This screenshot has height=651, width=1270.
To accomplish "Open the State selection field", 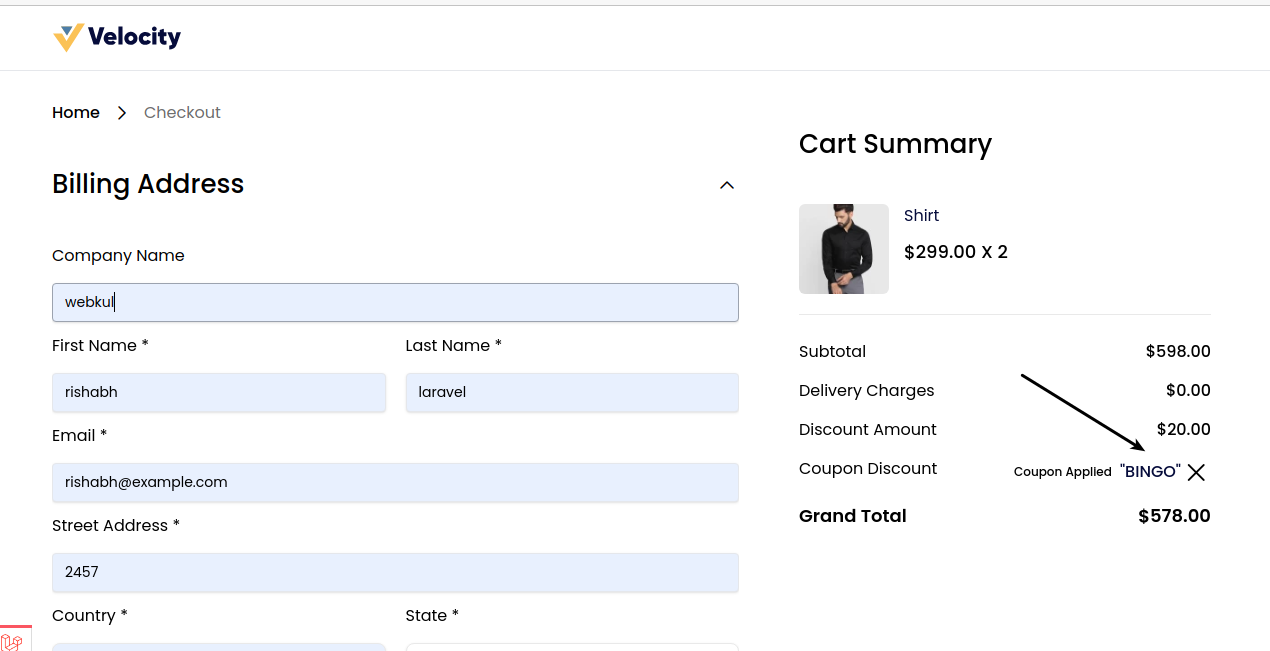I will click(x=572, y=648).
